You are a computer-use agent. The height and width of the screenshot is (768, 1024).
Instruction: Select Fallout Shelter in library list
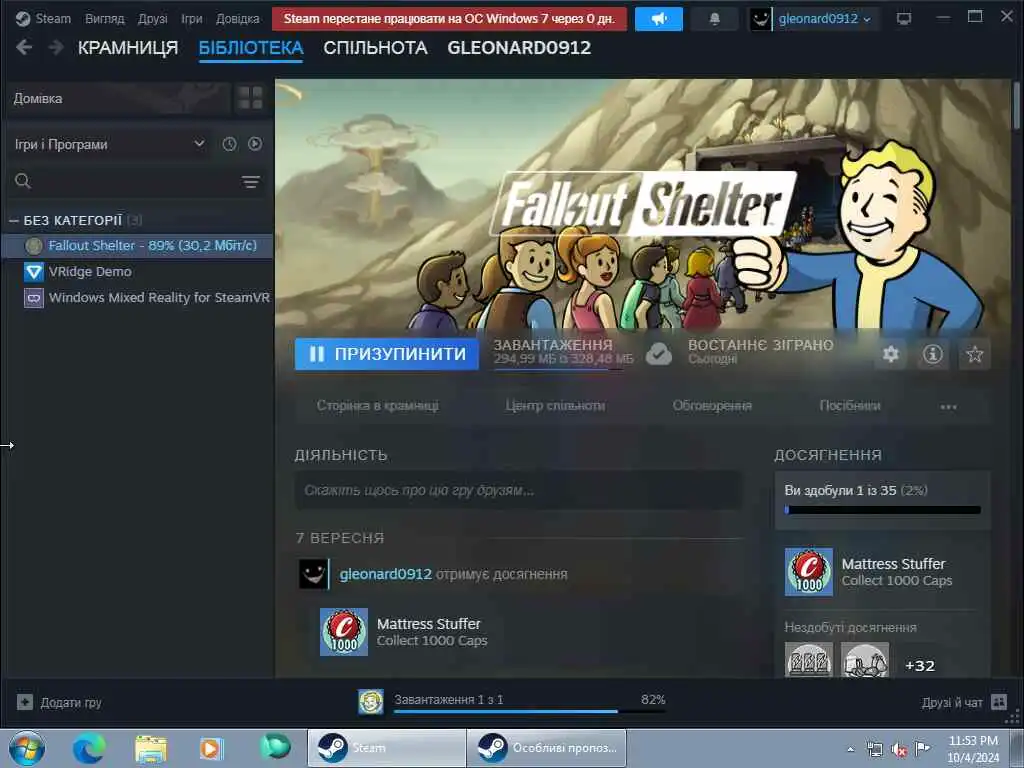138,246
